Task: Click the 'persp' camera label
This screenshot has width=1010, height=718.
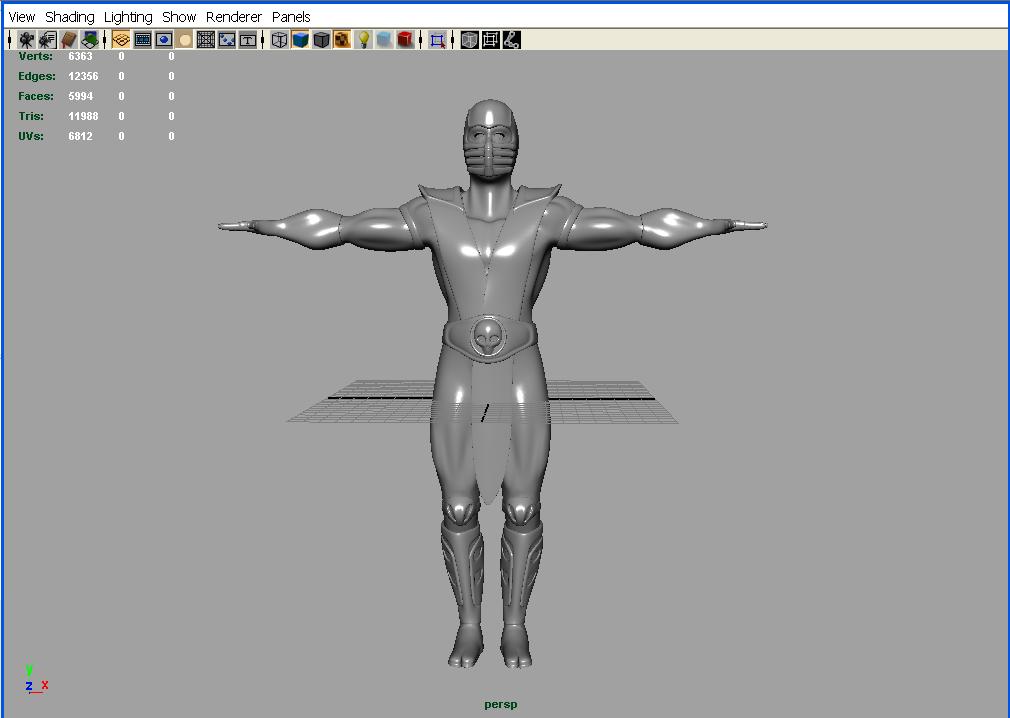Action: pyautogui.click(x=500, y=704)
